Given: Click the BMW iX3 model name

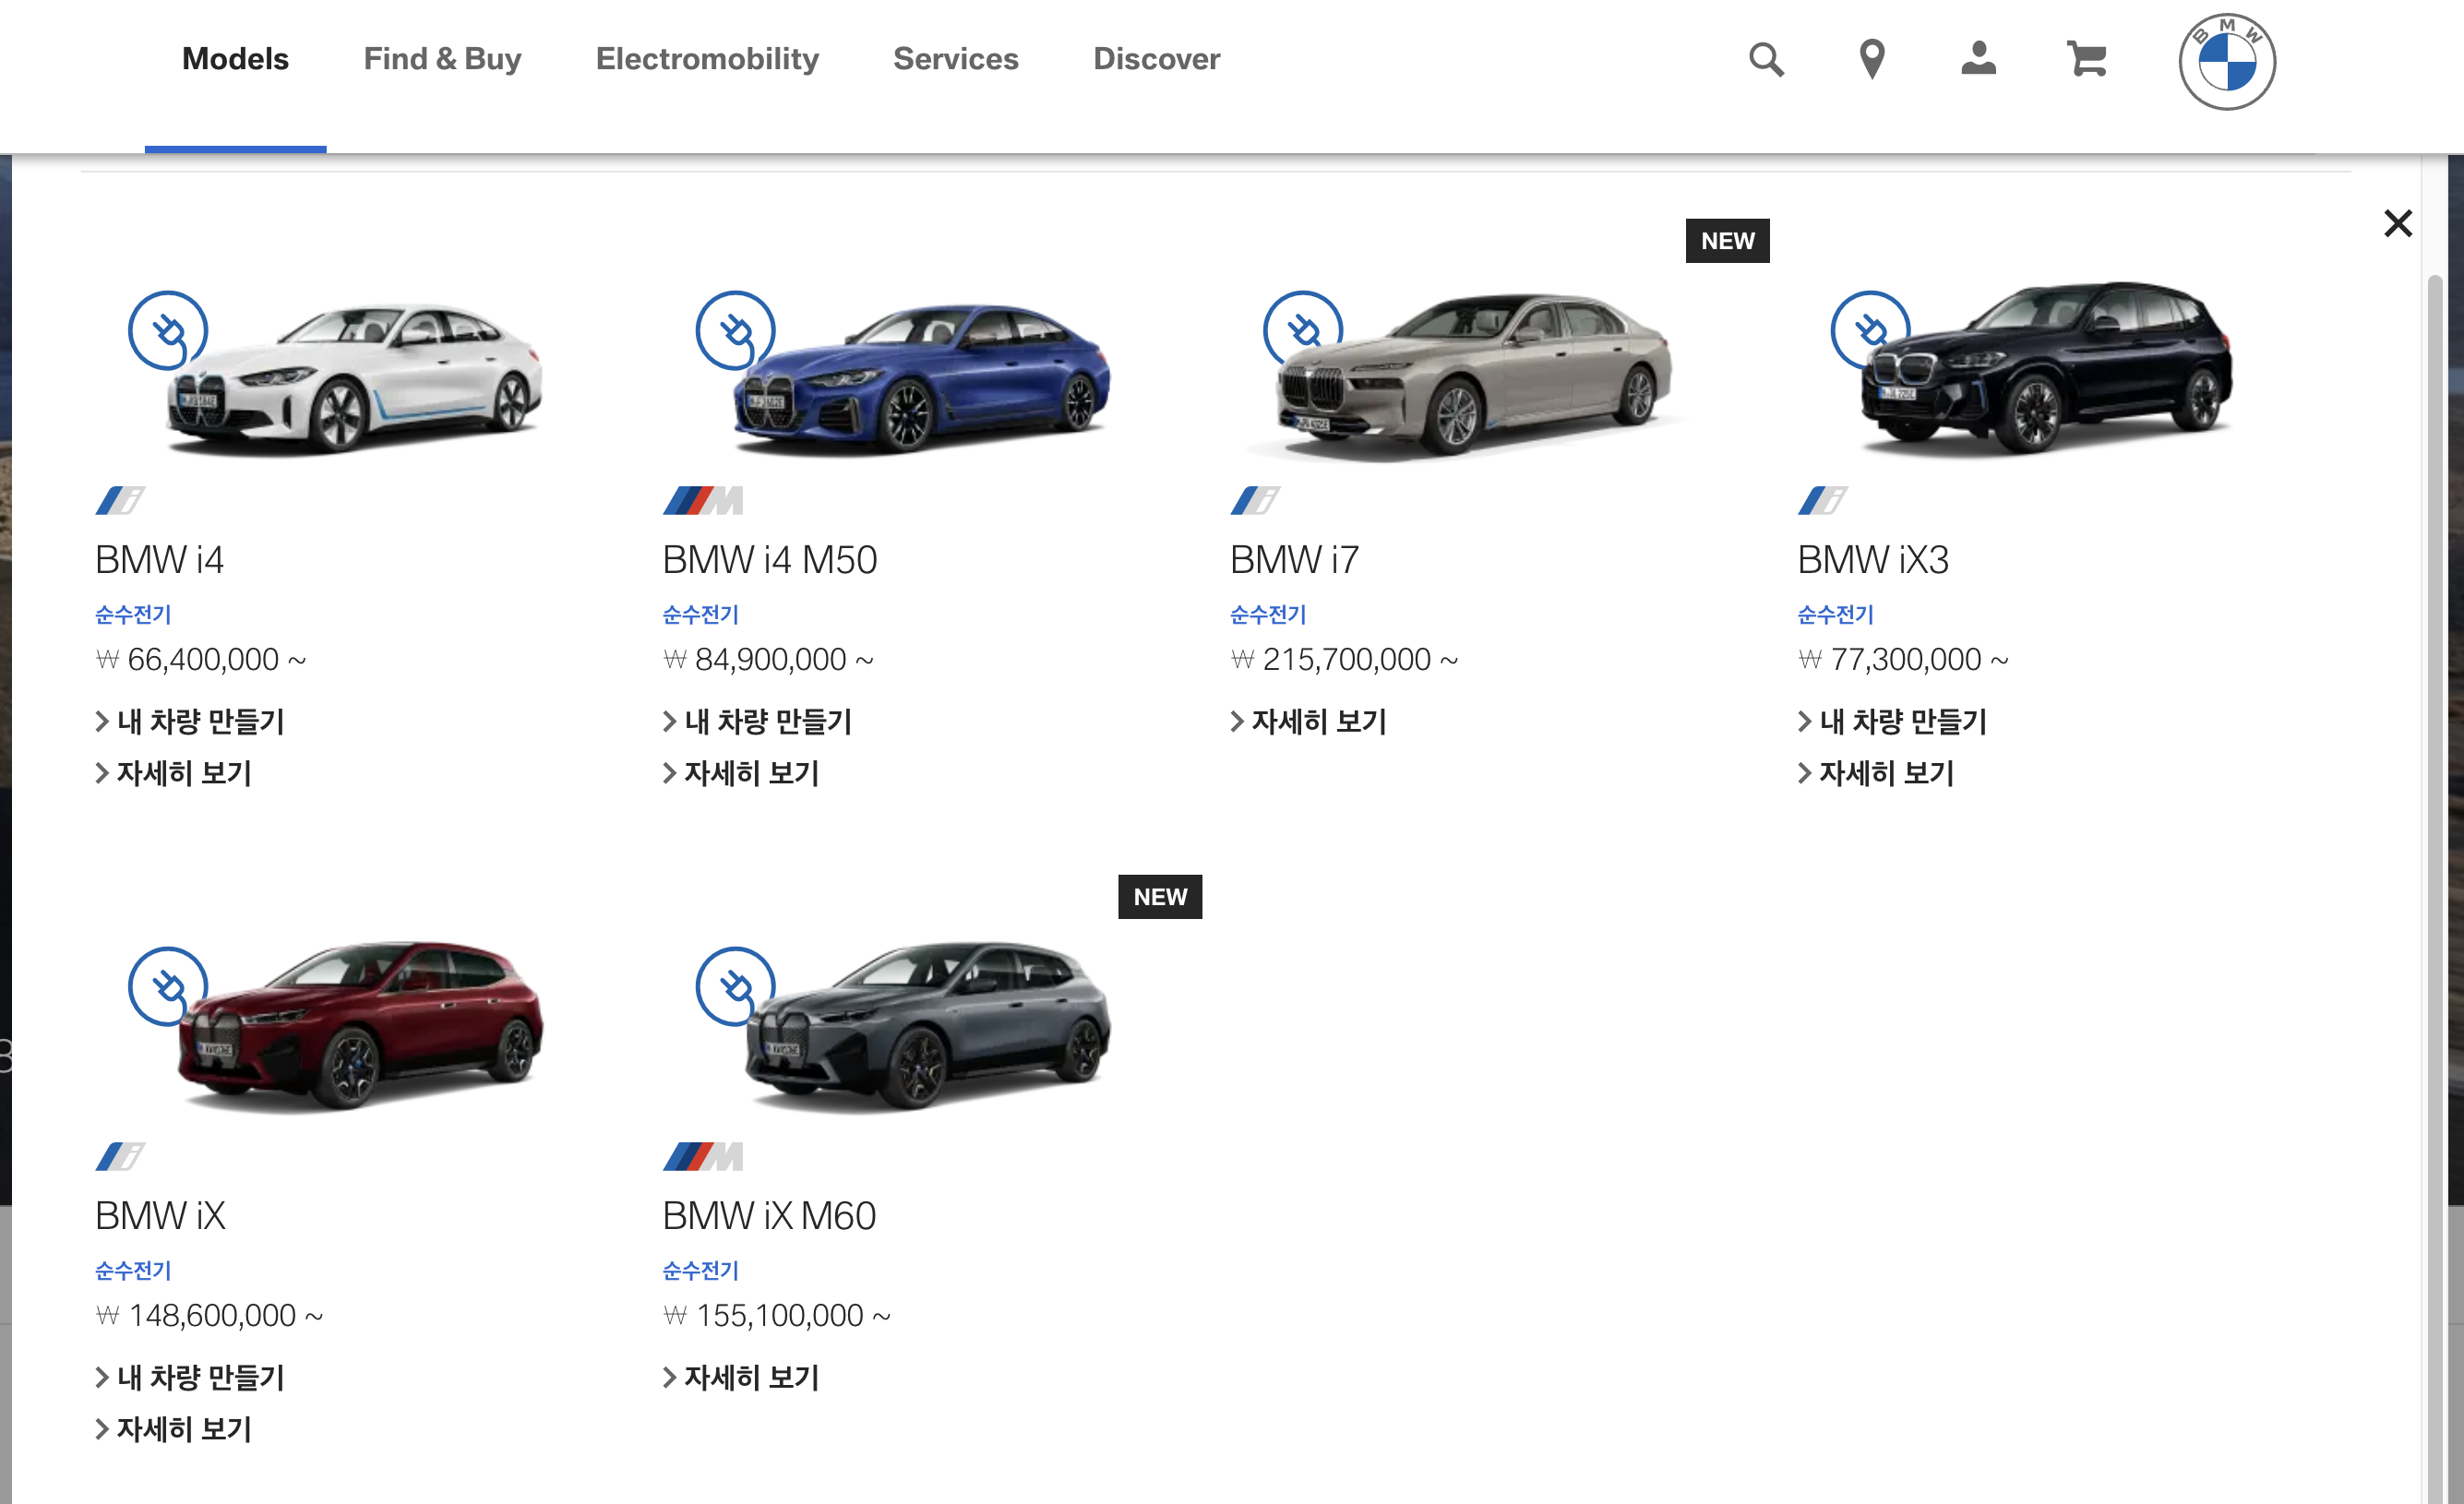Looking at the screenshot, I should [1873, 560].
